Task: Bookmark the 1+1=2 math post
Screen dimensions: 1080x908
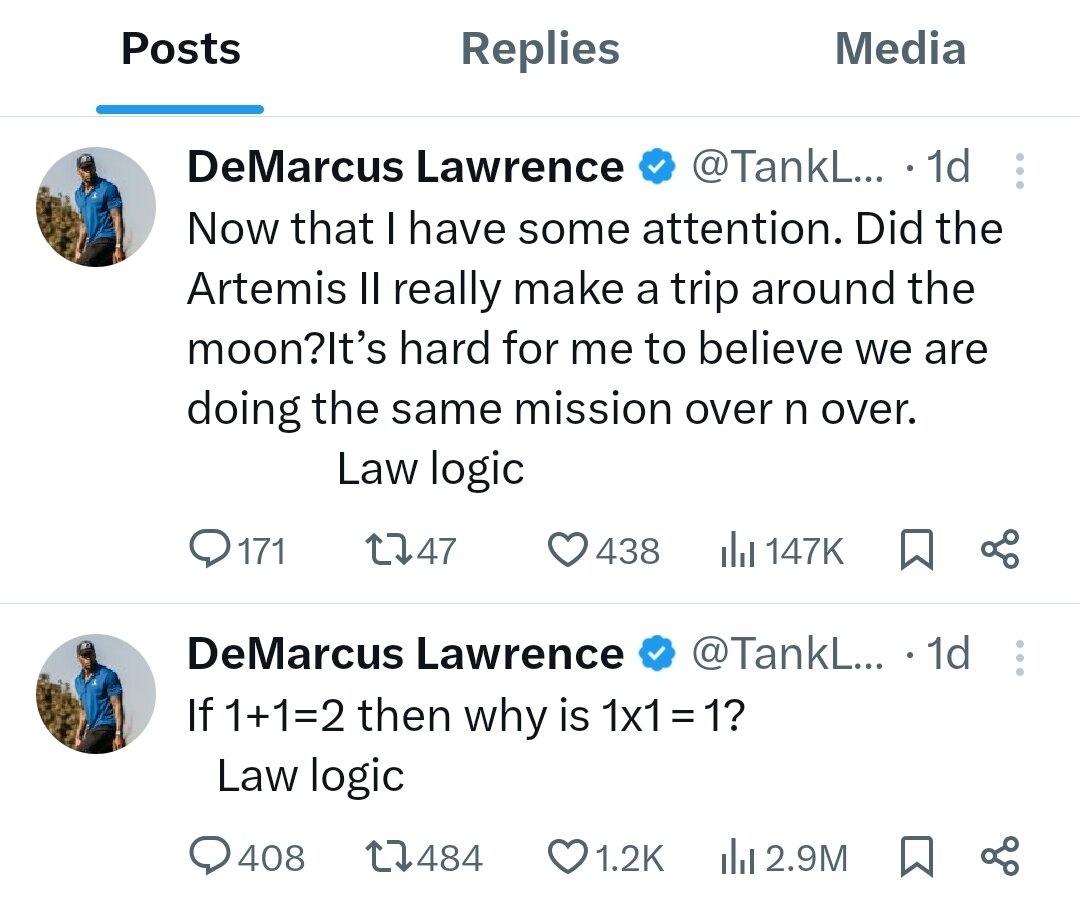Action: pyautogui.click(x=916, y=857)
